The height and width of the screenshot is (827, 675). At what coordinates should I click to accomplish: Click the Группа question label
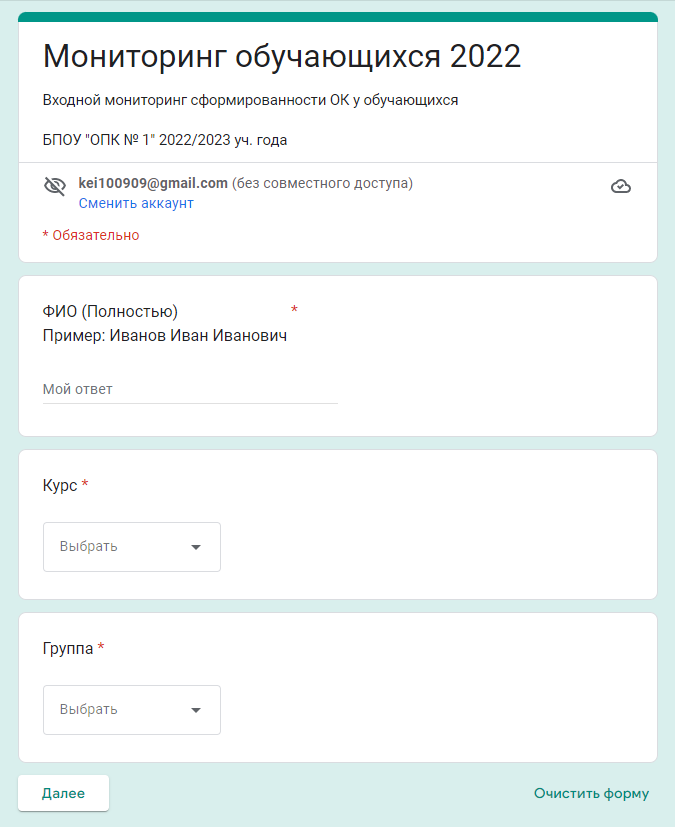(68, 648)
